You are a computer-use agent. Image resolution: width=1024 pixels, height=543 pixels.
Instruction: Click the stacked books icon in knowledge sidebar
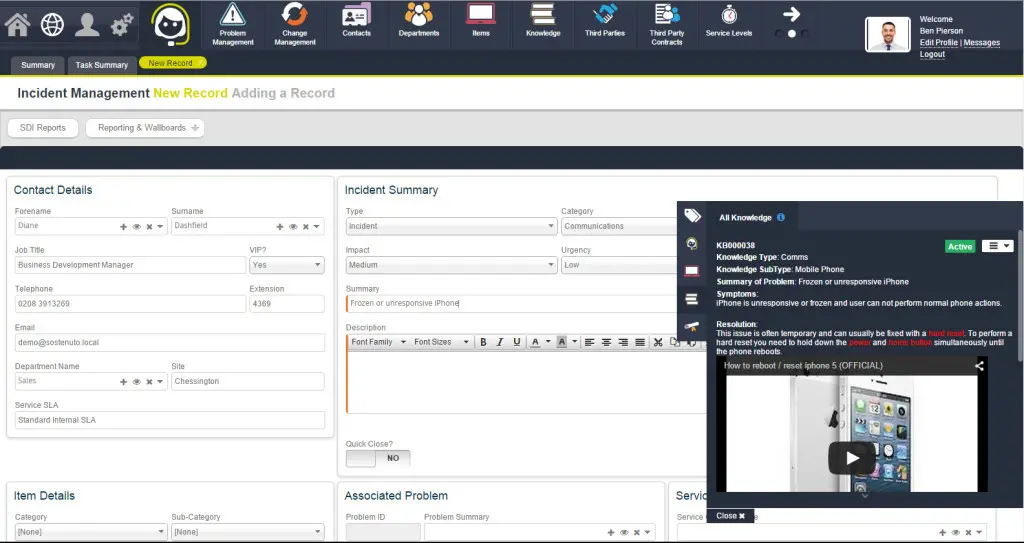click(x=692, y=299)
